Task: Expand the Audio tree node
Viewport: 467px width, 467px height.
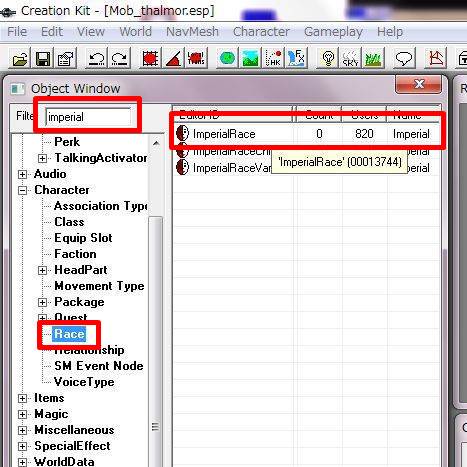Action: (22, 174)
